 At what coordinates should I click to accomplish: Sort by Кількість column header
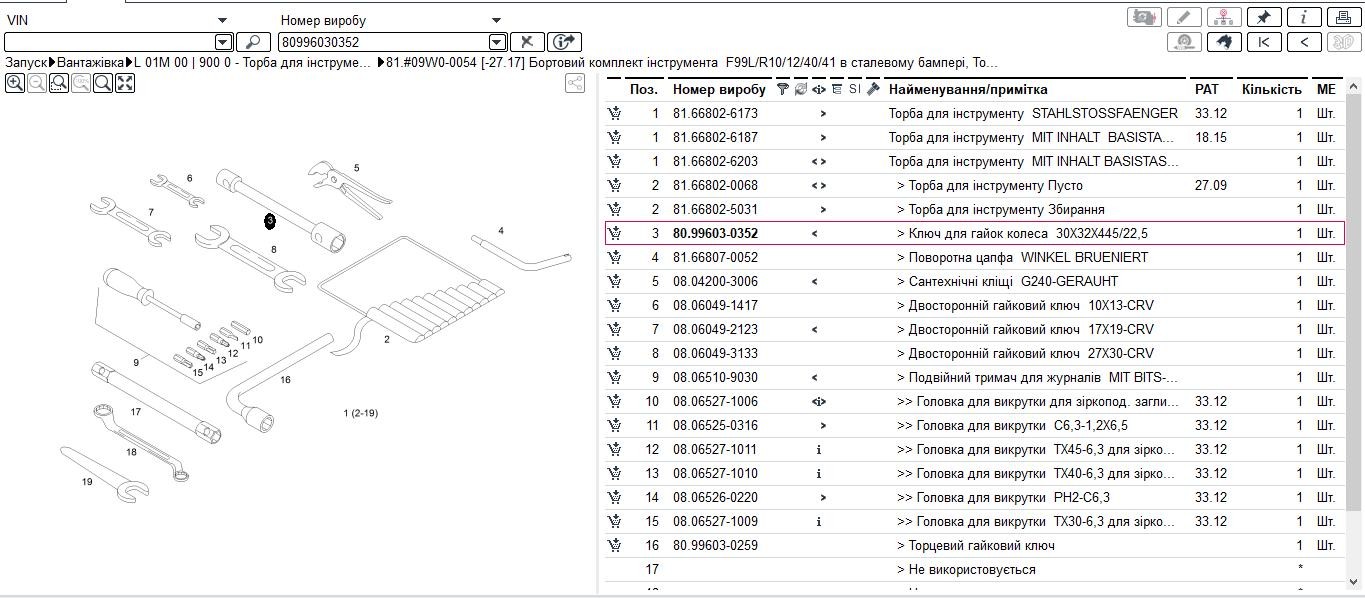[x=1272, y=89]
